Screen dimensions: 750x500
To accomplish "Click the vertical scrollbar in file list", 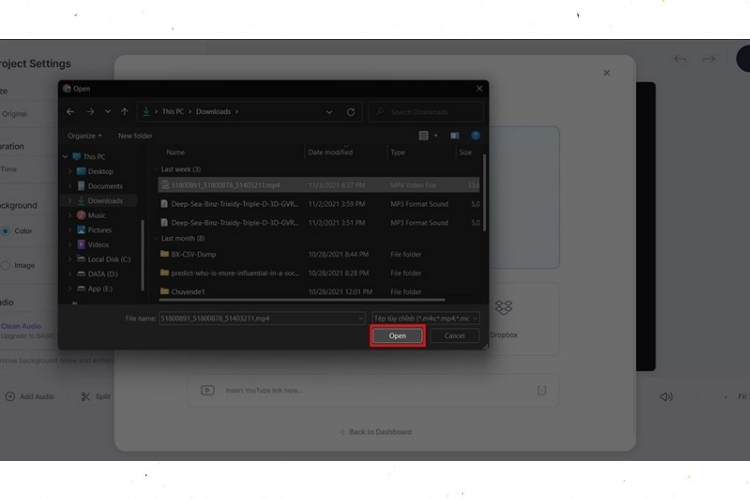I will pos(484,192).
